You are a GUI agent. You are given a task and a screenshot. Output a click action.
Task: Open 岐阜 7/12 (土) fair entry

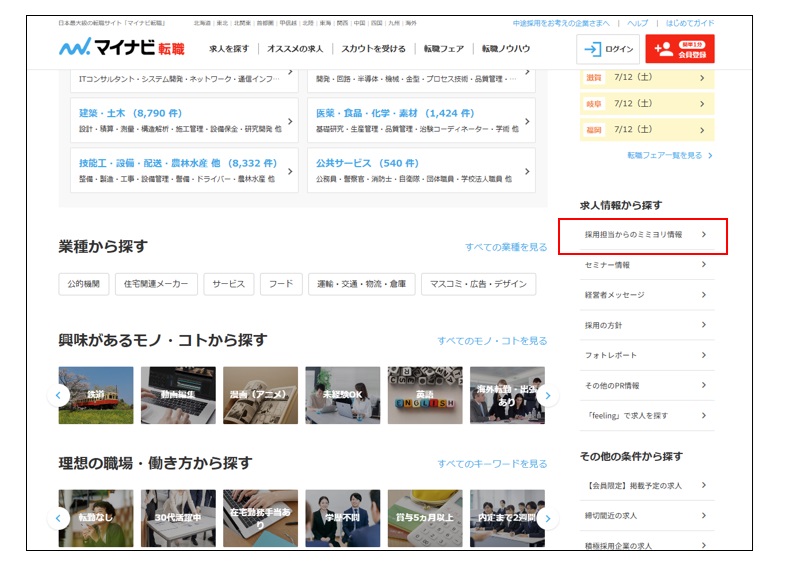pos(647,104)
